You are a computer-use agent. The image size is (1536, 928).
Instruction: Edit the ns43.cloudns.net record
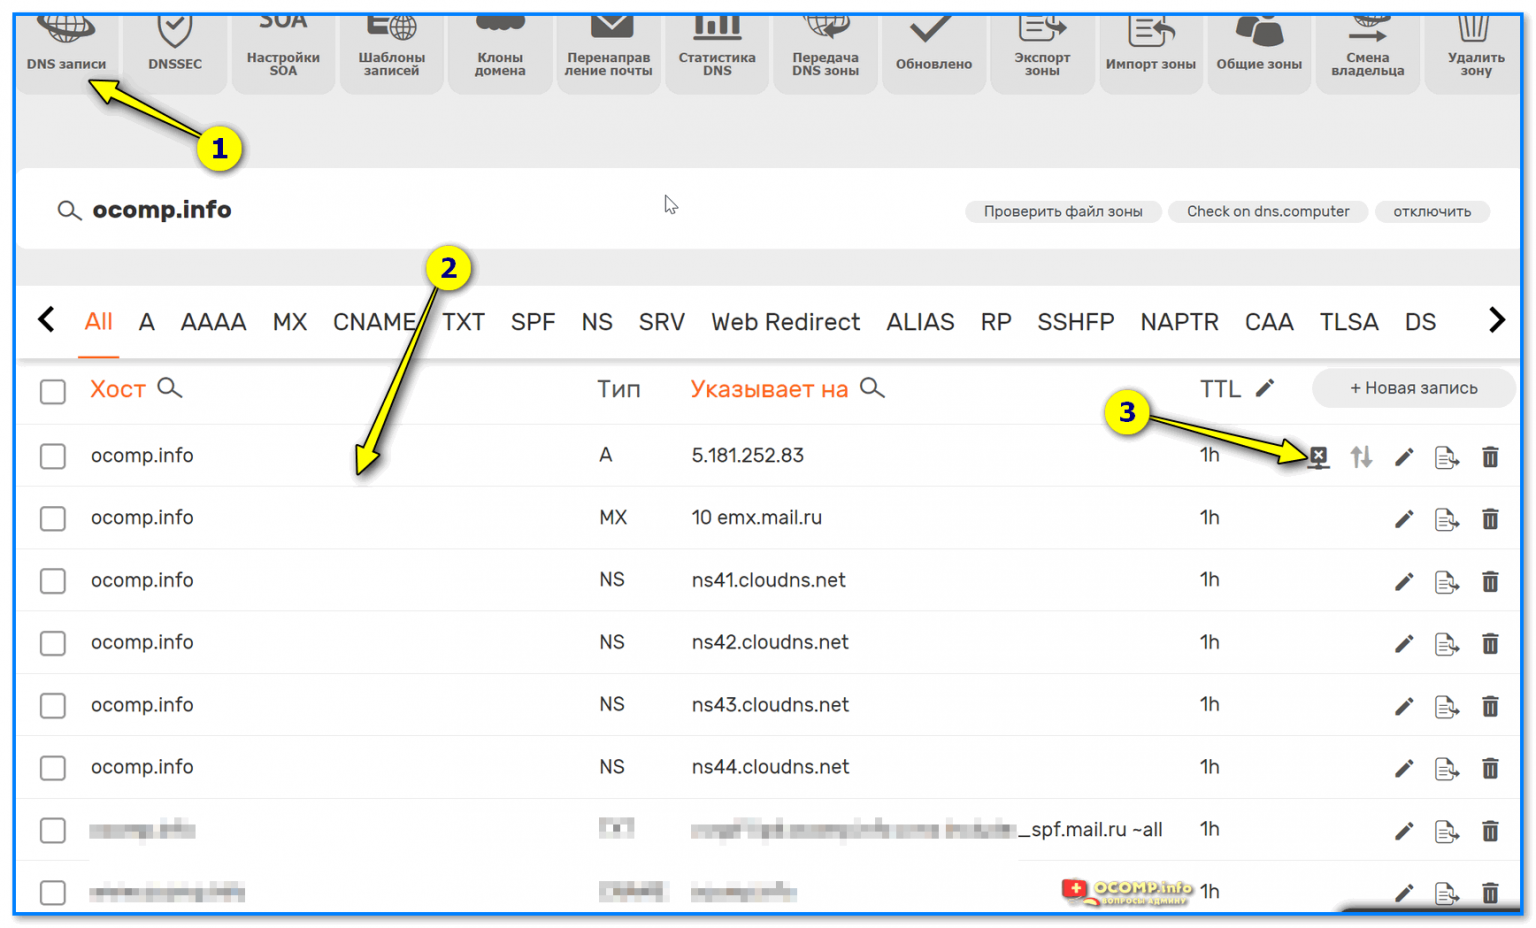click(1404, 707)
